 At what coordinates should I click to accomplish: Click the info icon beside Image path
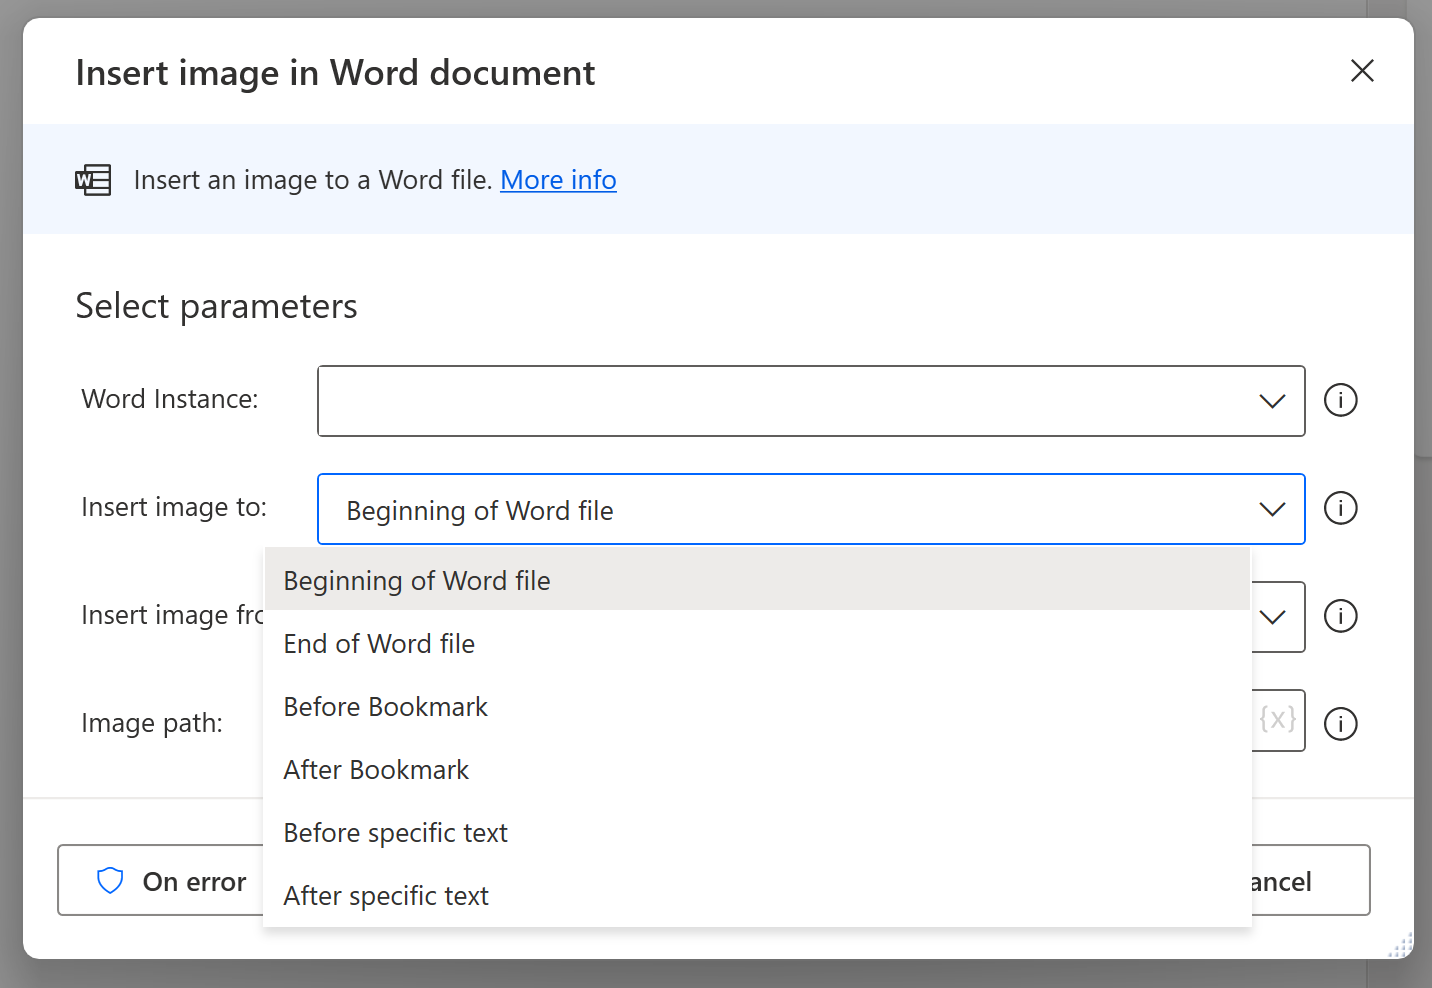[x=1340, y=723]
